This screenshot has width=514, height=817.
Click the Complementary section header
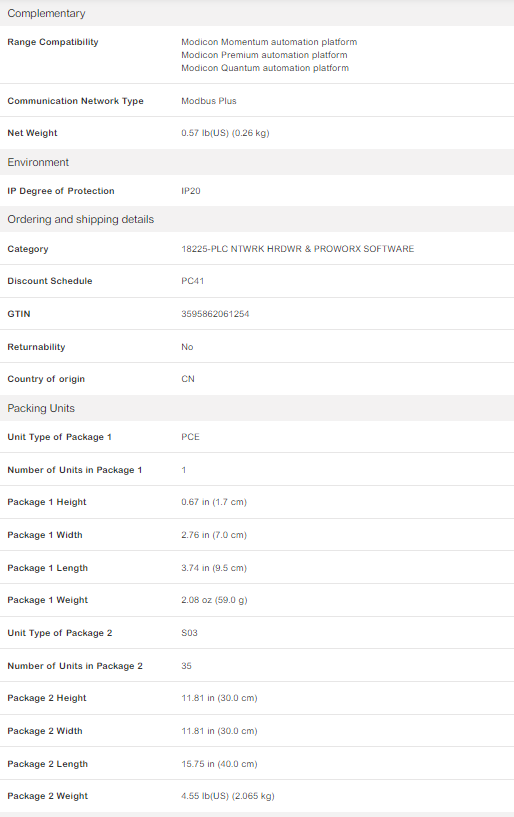(46, 14)
